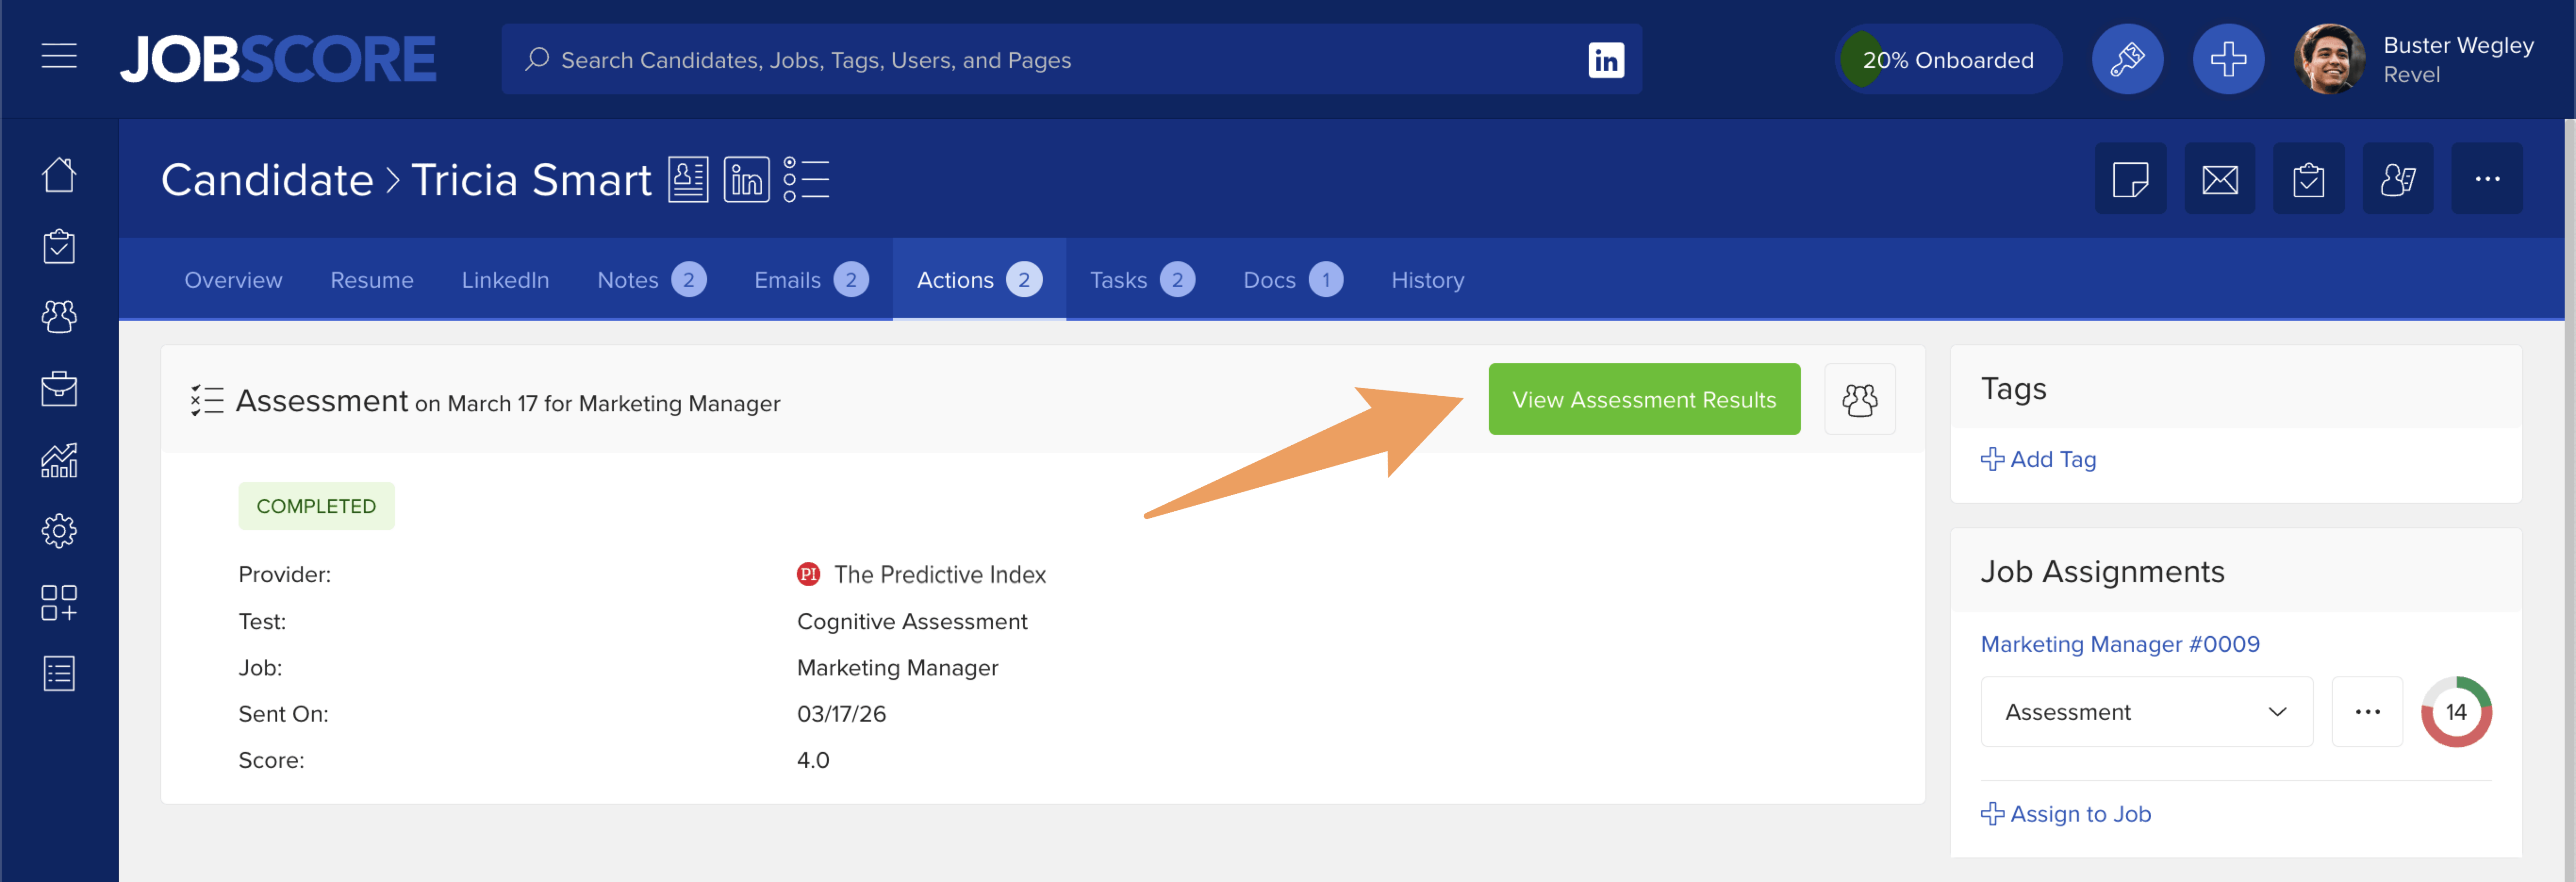The width and height of the screenshot is (2576, 882).
Task: Open the History tab
Action: [1427, 280]
